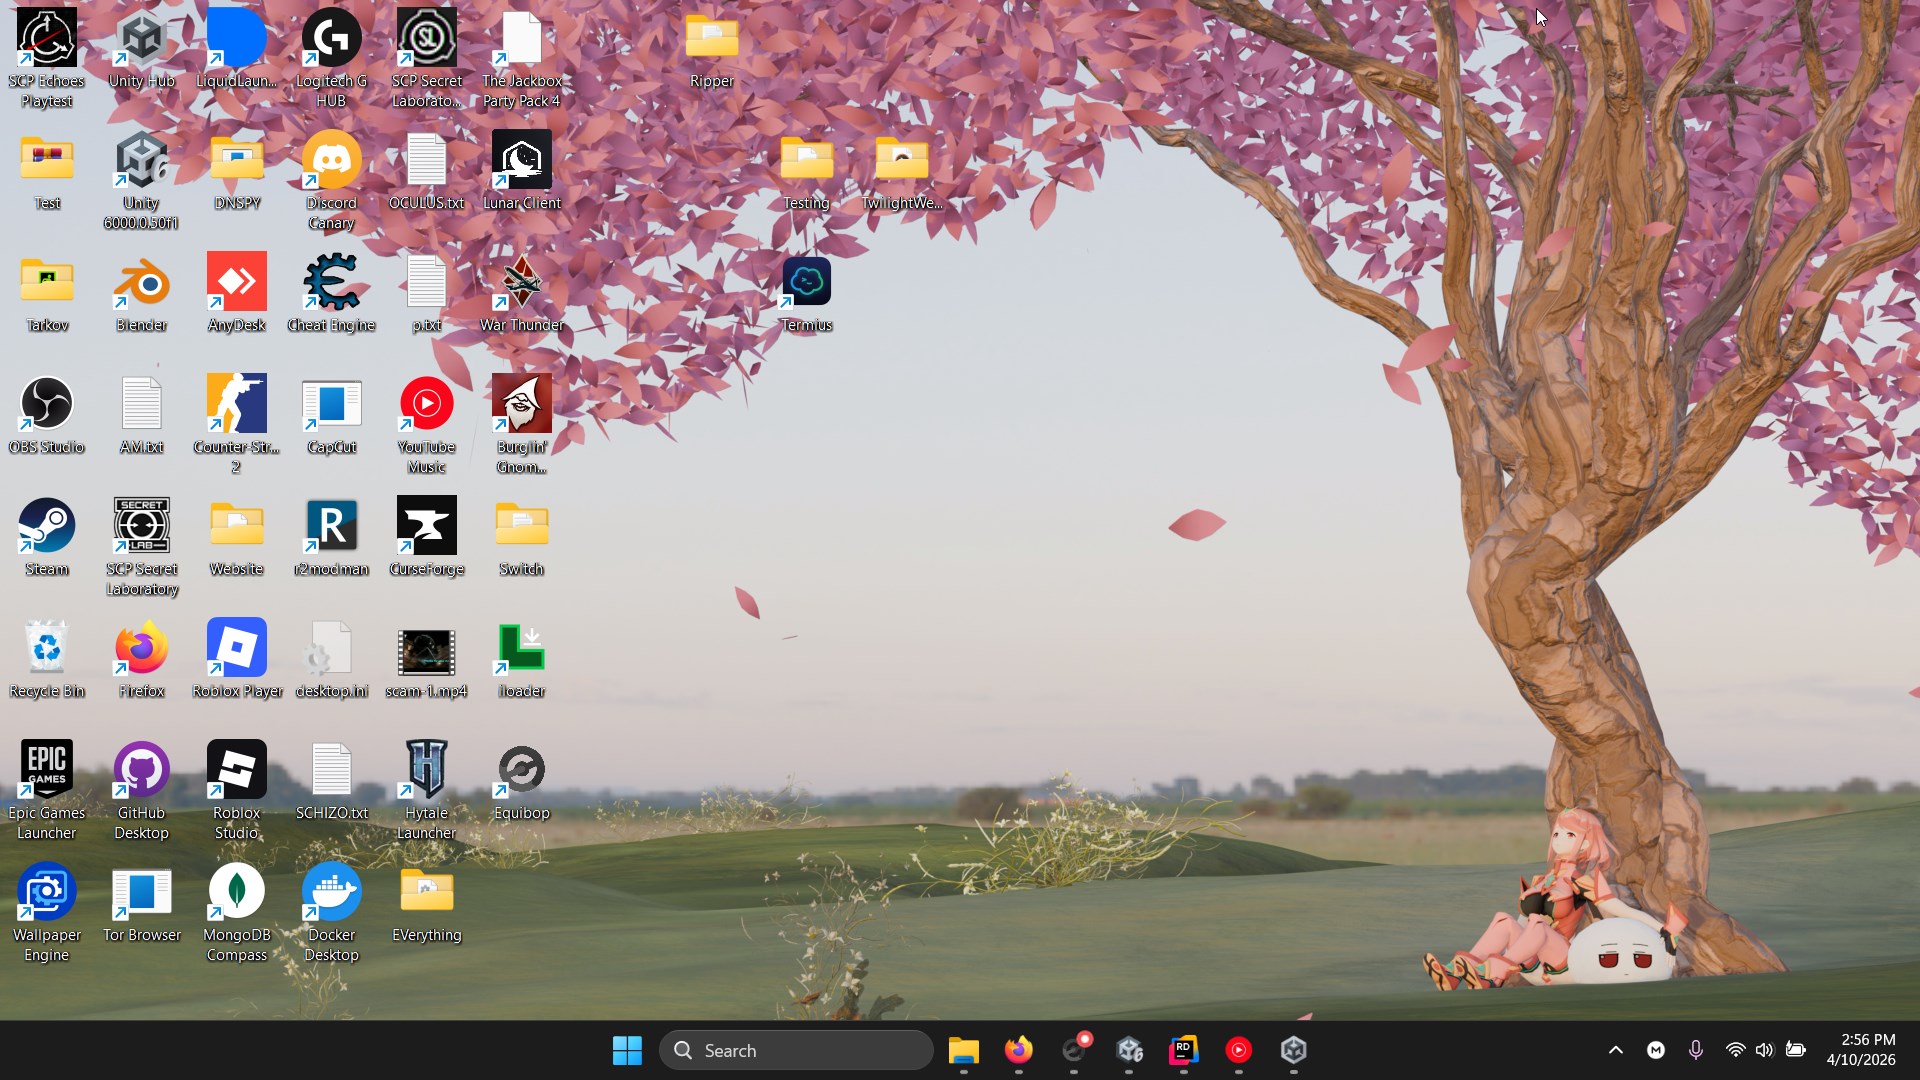Open the Windows Start menu

pyautogui.click(x=627, y=1050)
